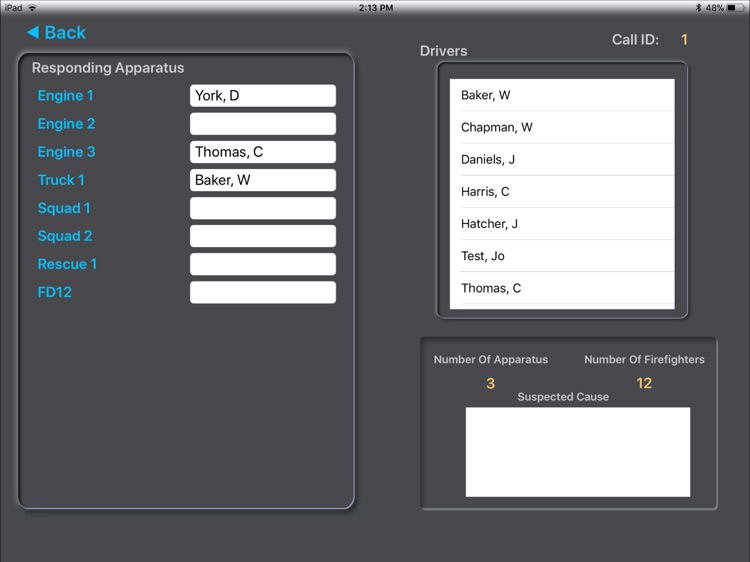Tap the Truck 1 apparatus label
The width and height of the screenshot is (750, 562).
pyautogui.click(x=61, y=180)
